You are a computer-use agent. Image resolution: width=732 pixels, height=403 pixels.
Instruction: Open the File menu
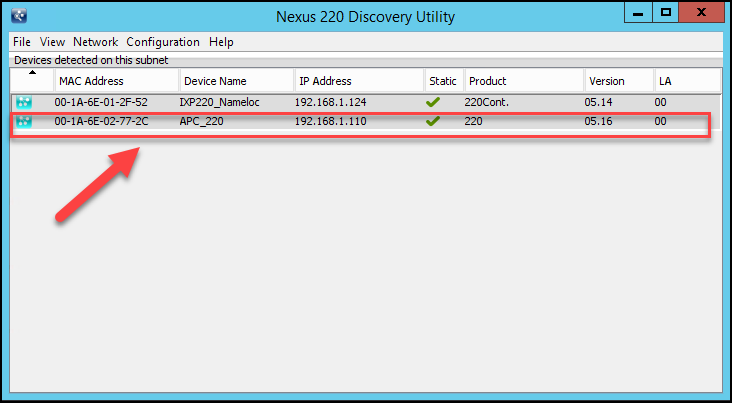click(x=21, y=42)
